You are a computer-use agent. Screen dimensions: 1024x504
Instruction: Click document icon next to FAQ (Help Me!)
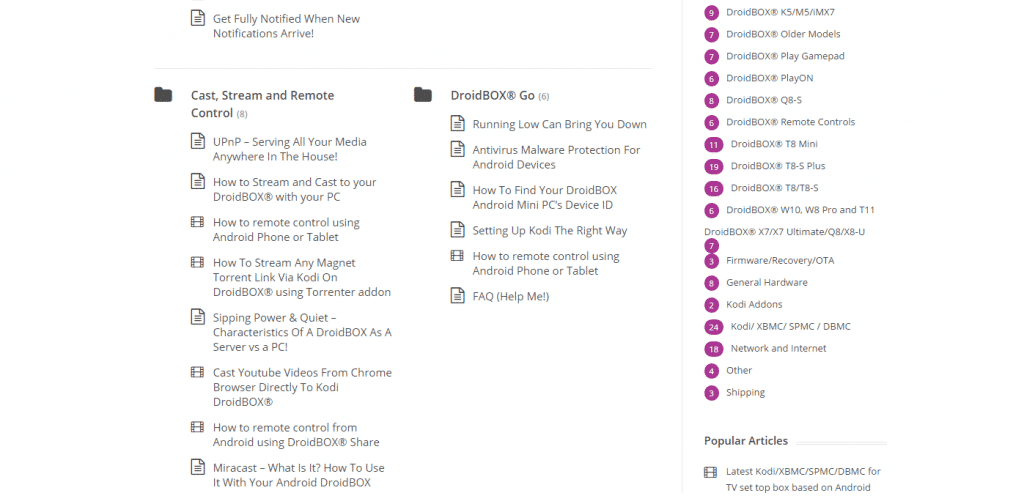click(458, 296)
